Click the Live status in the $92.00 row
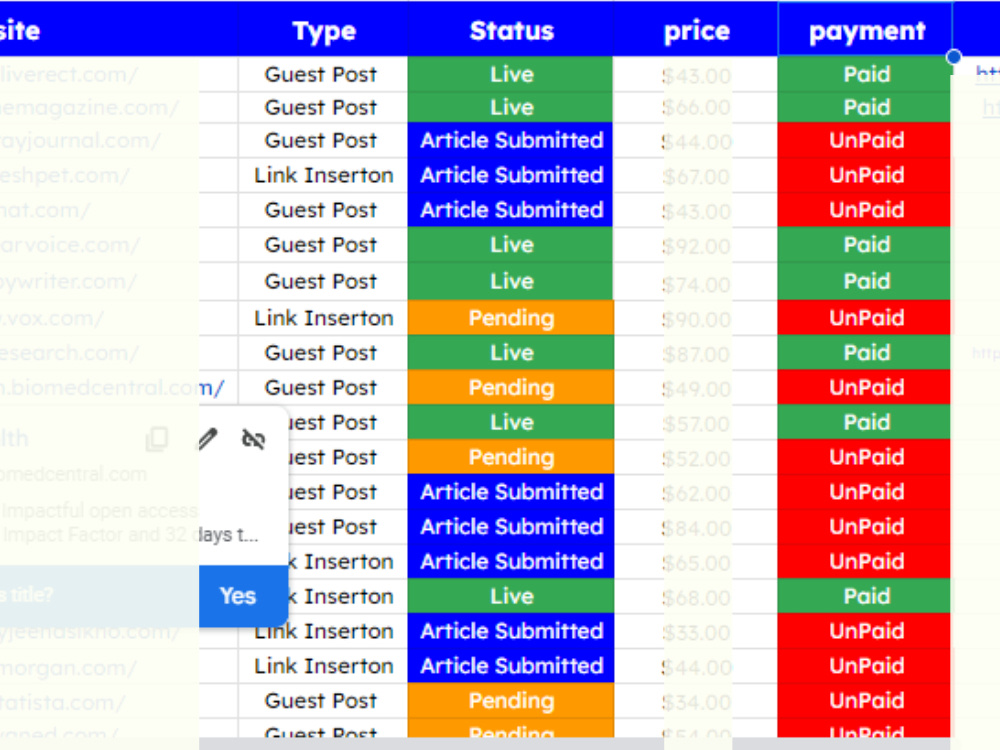Viewport: 1000px width, 750px height. tap(511, 245)
